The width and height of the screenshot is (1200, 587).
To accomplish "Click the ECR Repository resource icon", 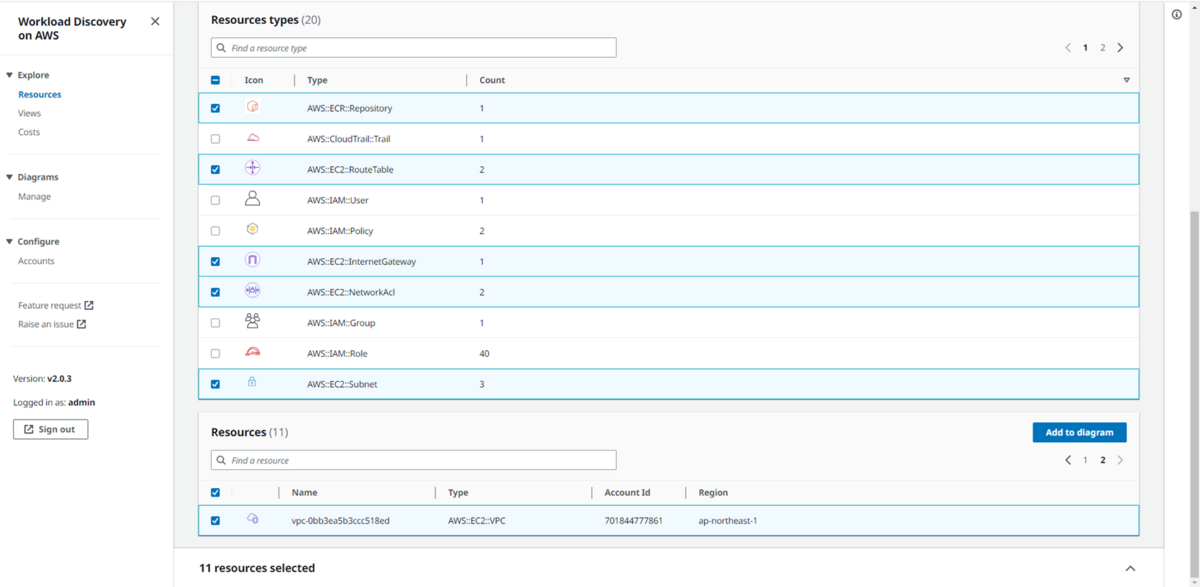I will tap(253, 107).
